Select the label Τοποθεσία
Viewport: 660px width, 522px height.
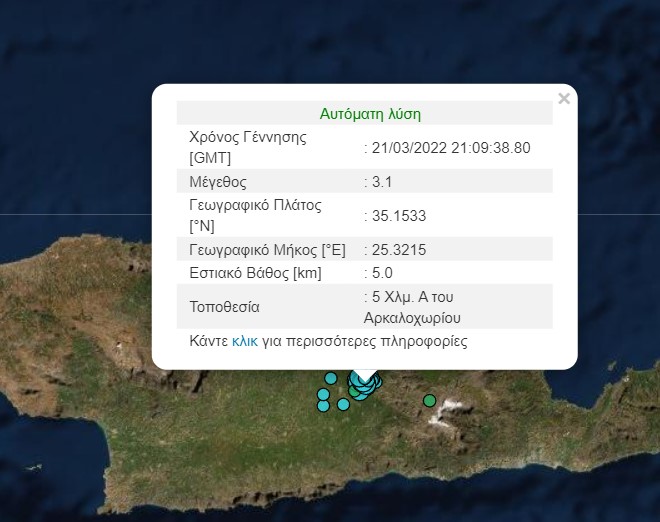pyautogui.click(x=224, y=307)
